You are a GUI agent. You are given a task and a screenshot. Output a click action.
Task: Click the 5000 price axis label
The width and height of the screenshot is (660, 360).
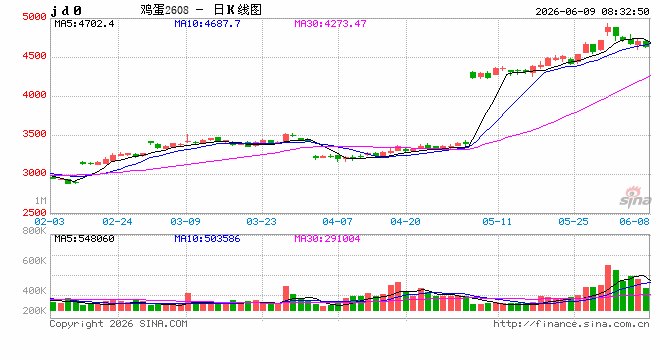(34, 17)
